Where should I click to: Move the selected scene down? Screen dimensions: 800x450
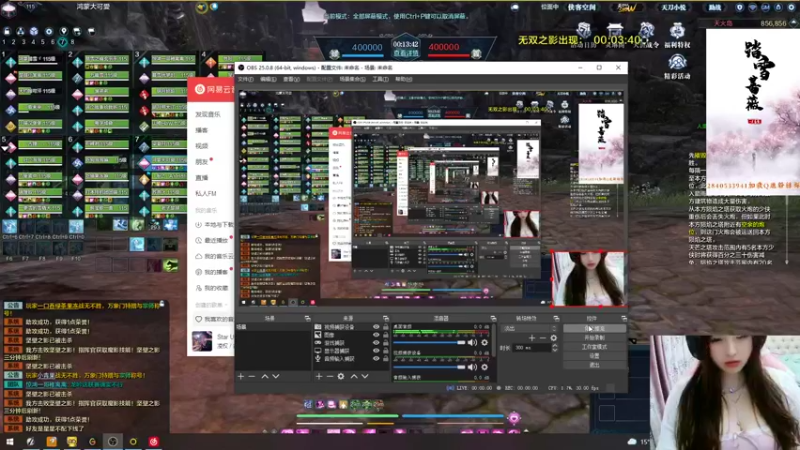pyautogui.click(x=276, y=376)
